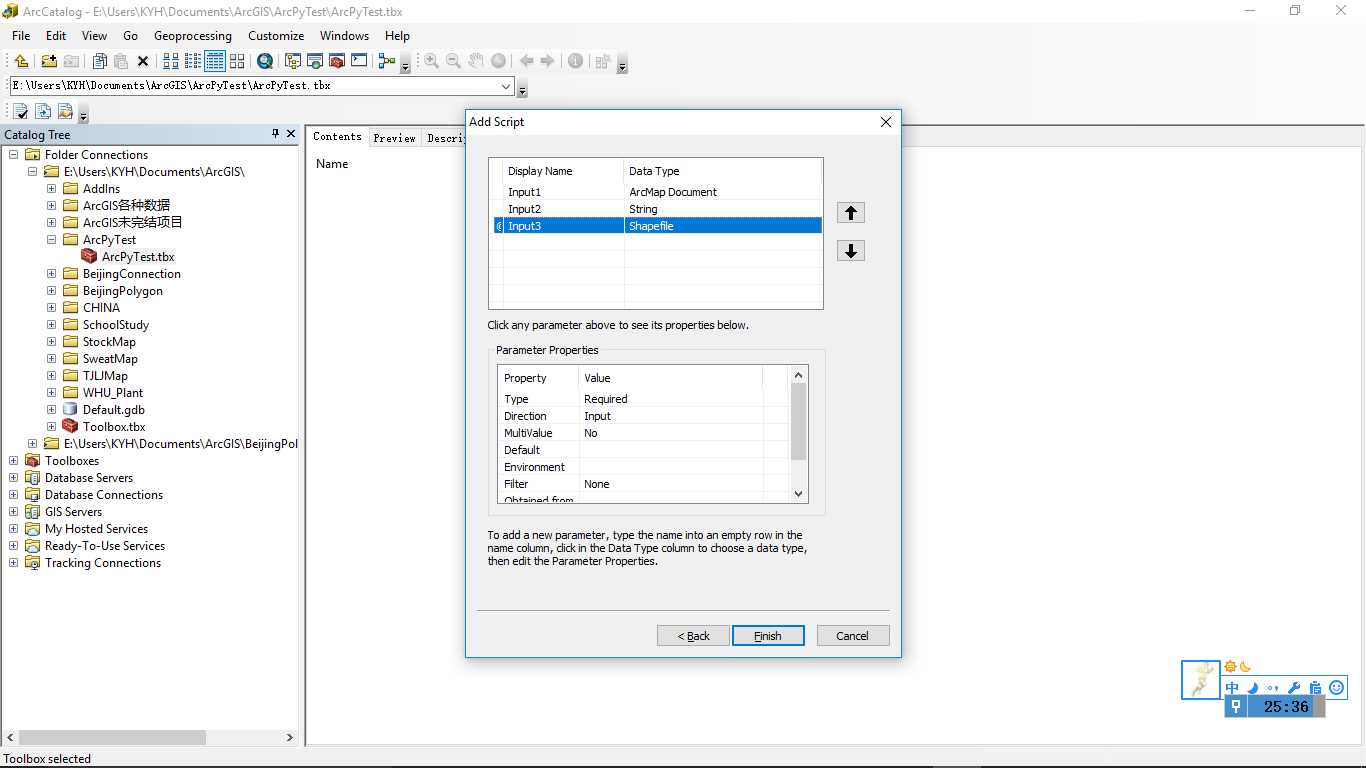The width and height of the screenshot is (1366, 768).
Task: Switch to the Preview tab
Action: (394, 138)
